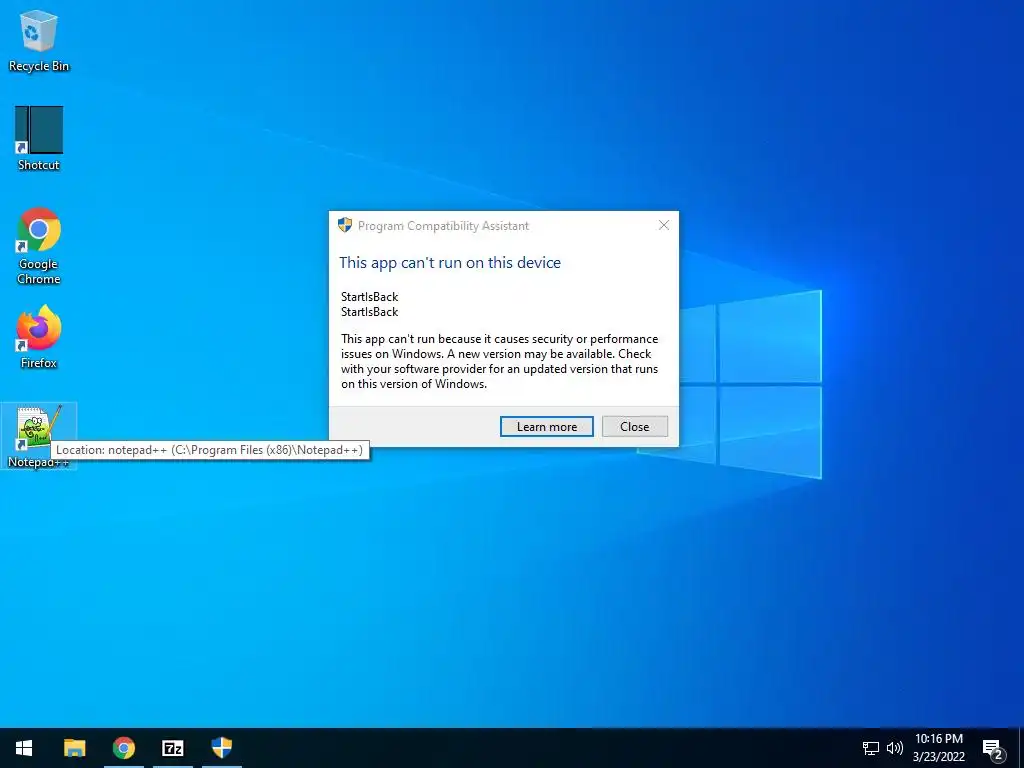Open the Windows Start menu

pos(24,748)
